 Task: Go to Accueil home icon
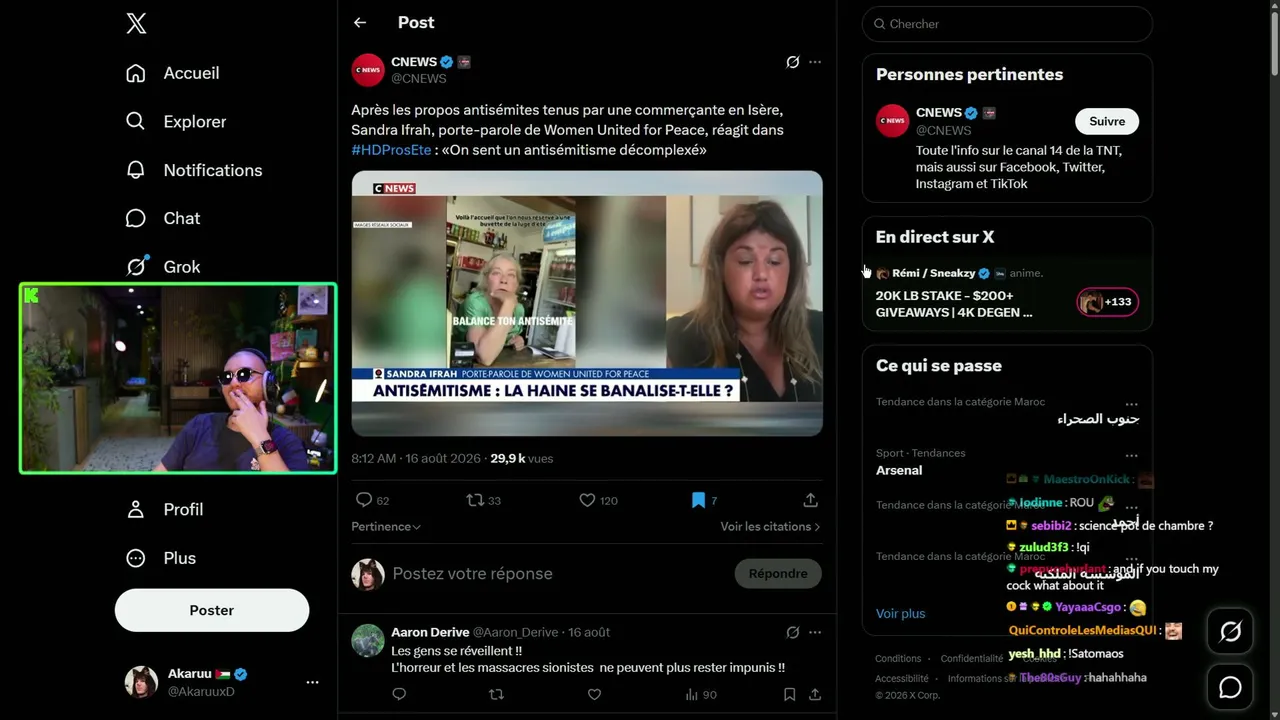(136, 73)
